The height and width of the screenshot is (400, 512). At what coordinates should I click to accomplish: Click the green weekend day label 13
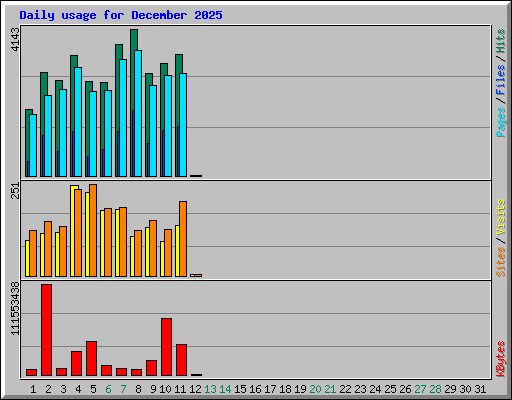(x=210, y=389)
